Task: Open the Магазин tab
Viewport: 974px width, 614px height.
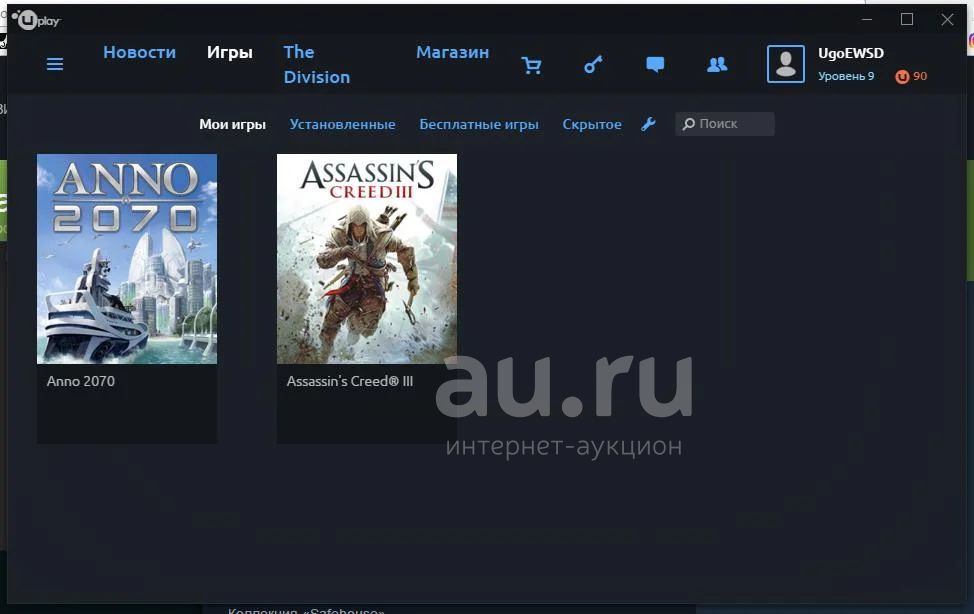Action: [x=452, y=52]
